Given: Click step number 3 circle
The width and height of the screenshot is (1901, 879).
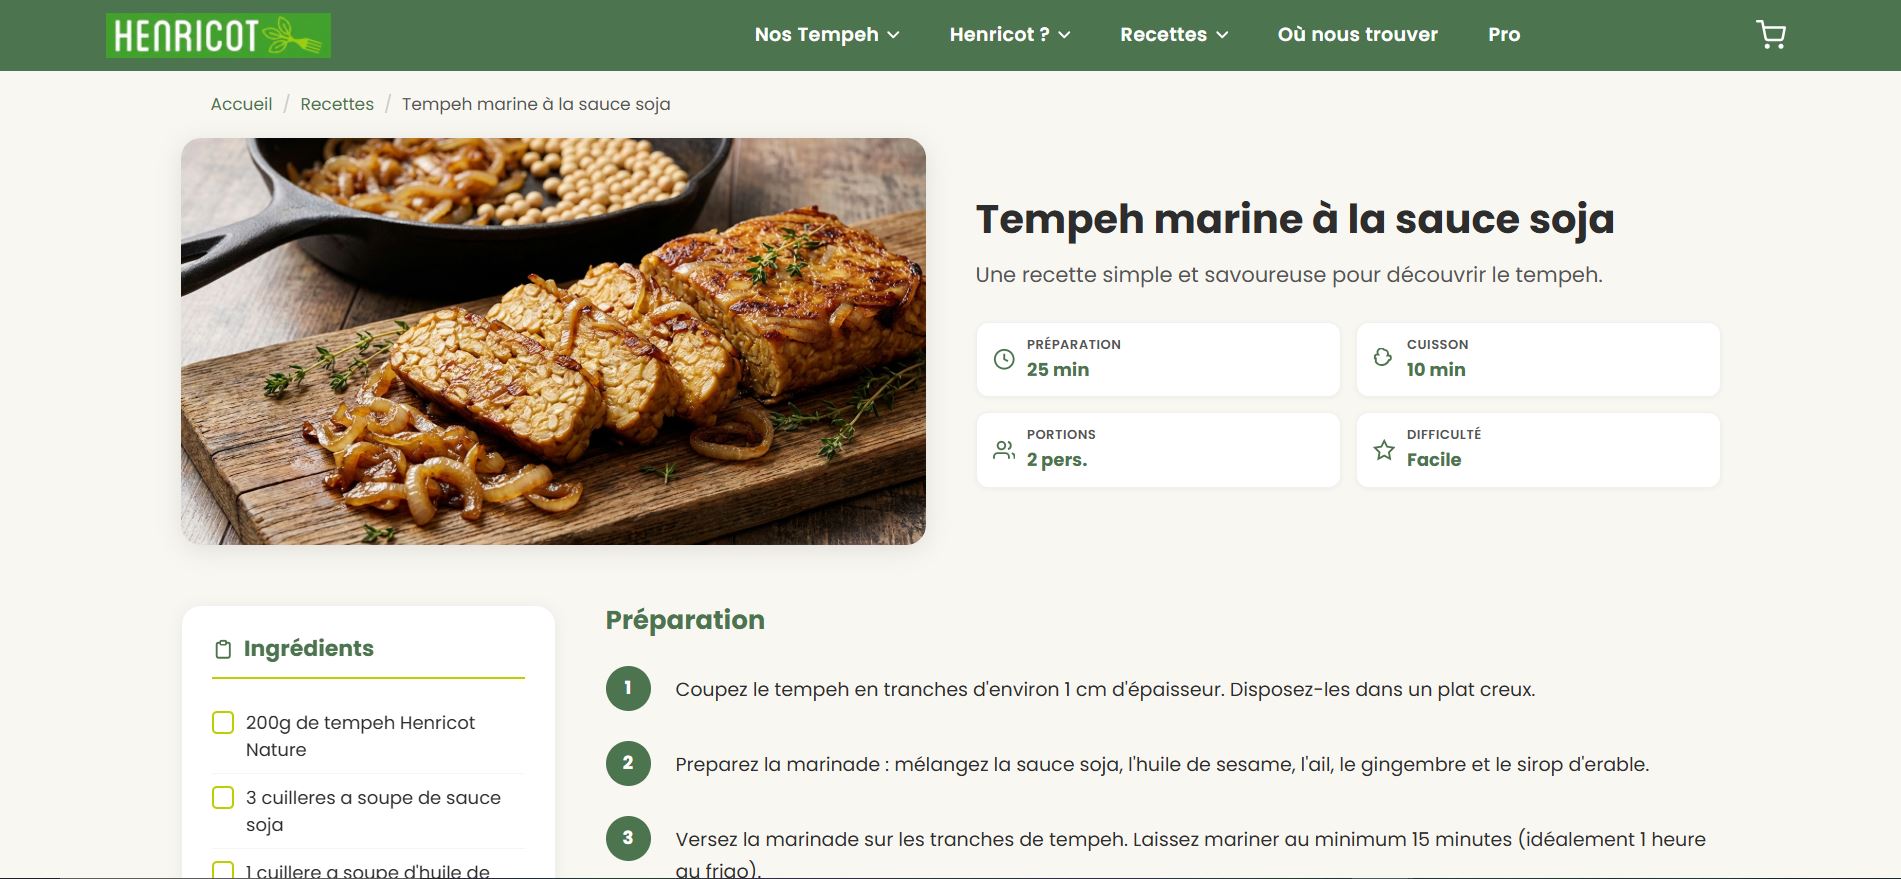Looking at the screenshot, I should (628, 838).
